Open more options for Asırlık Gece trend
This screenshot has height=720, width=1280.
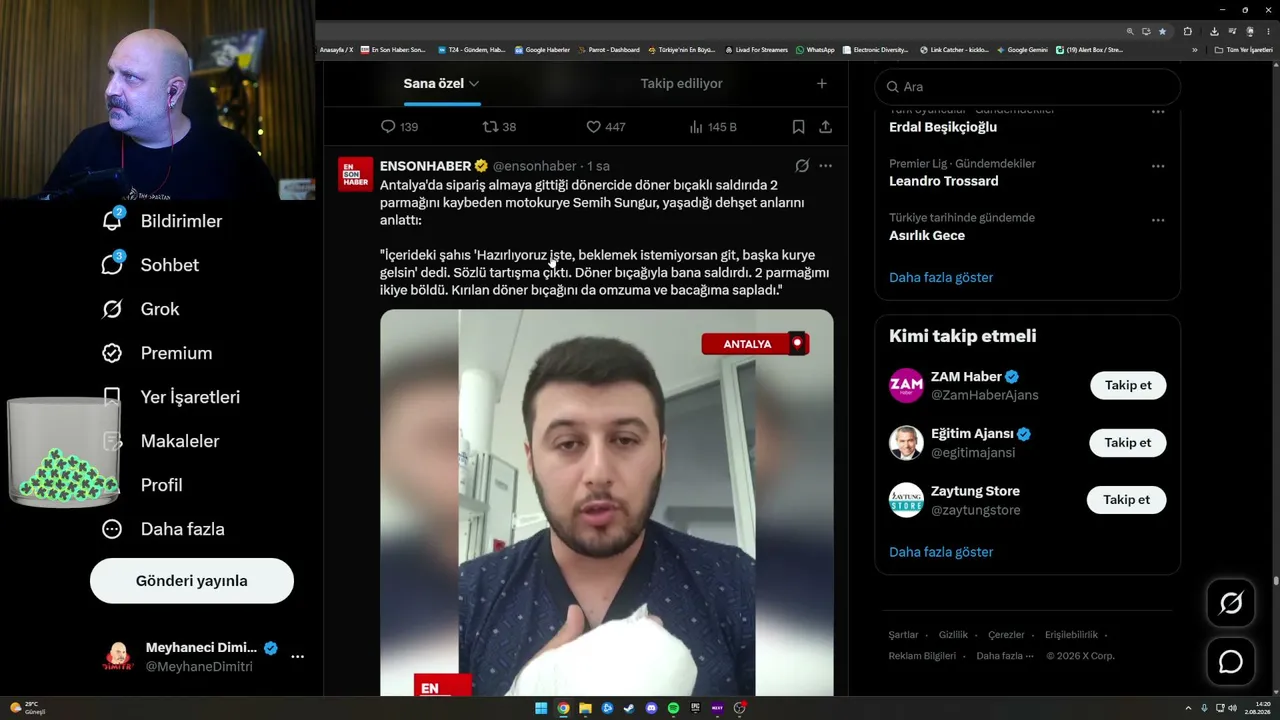pos(1158,220)
